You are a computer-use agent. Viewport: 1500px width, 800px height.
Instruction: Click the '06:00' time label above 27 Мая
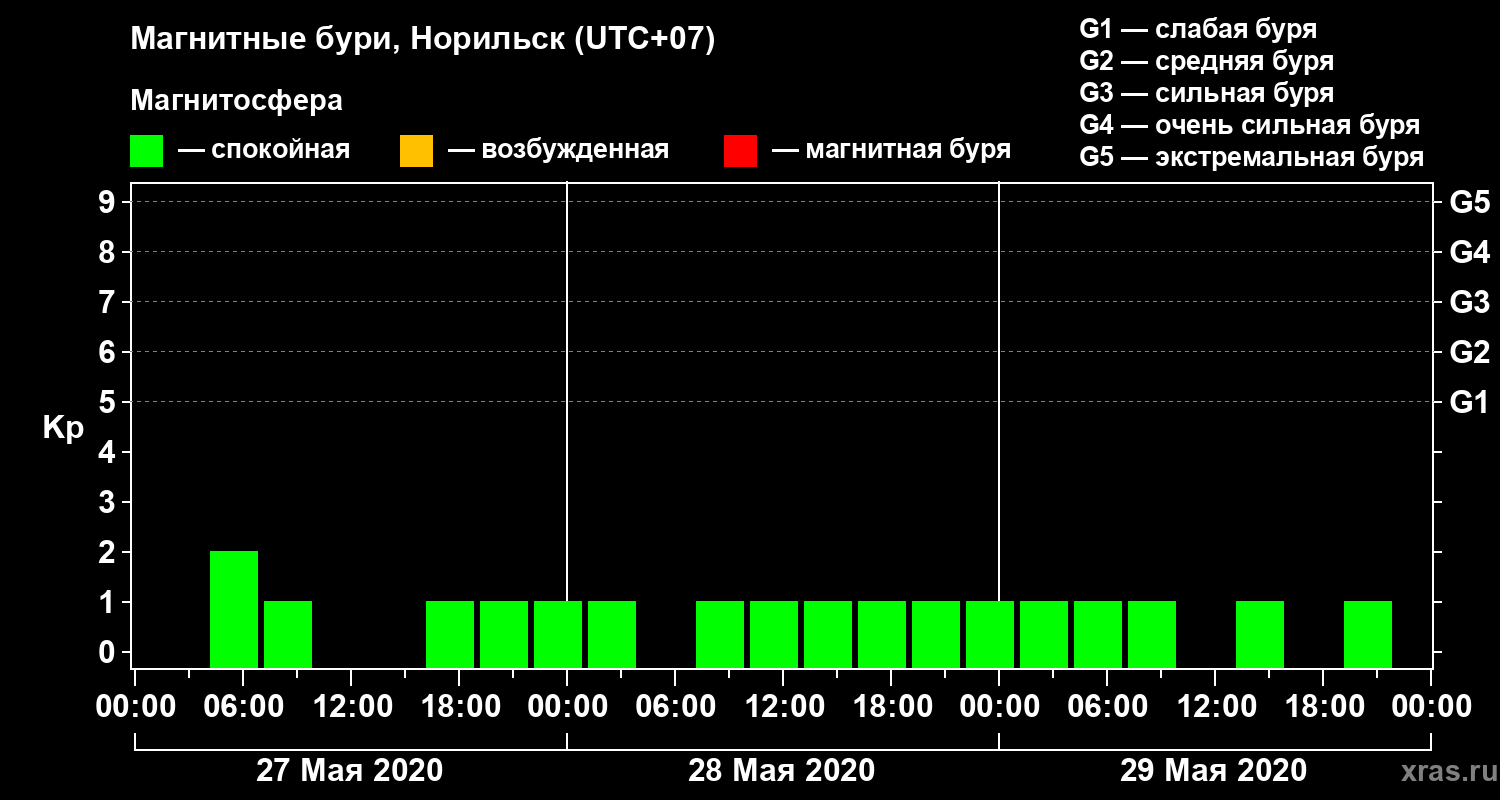(242, 707)
